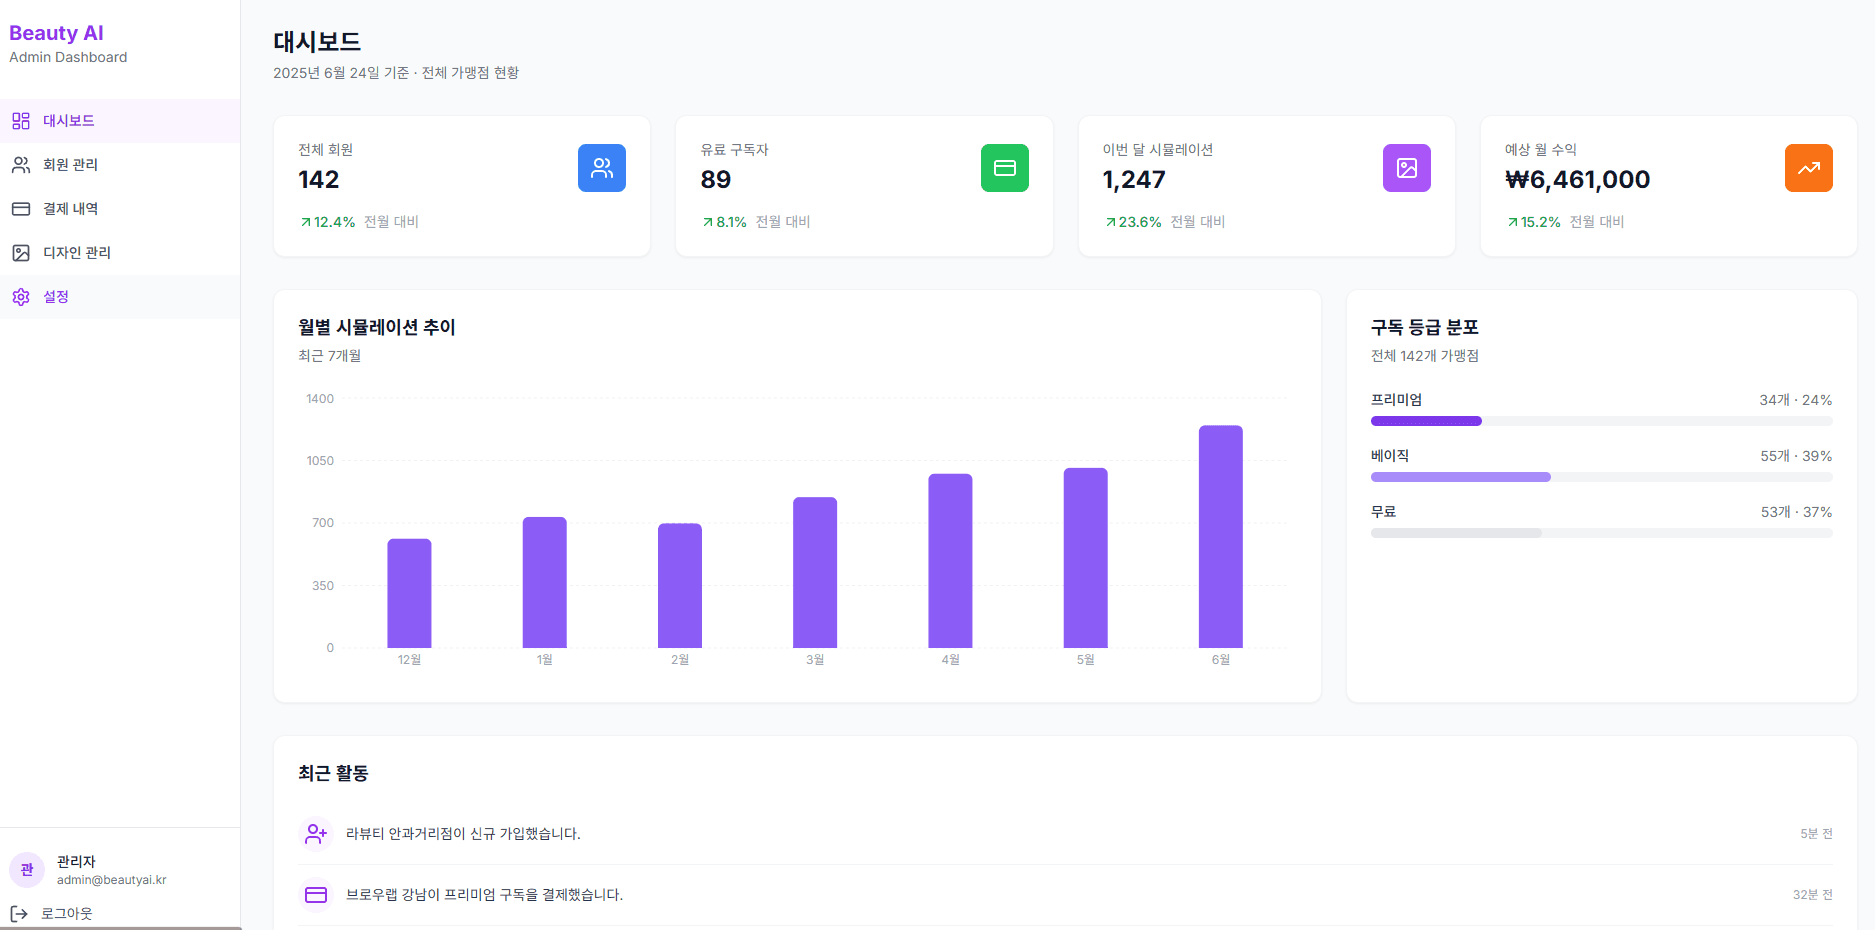
Task: Click the members icon next to 회원 관리
Action: (x=21, y=165)
